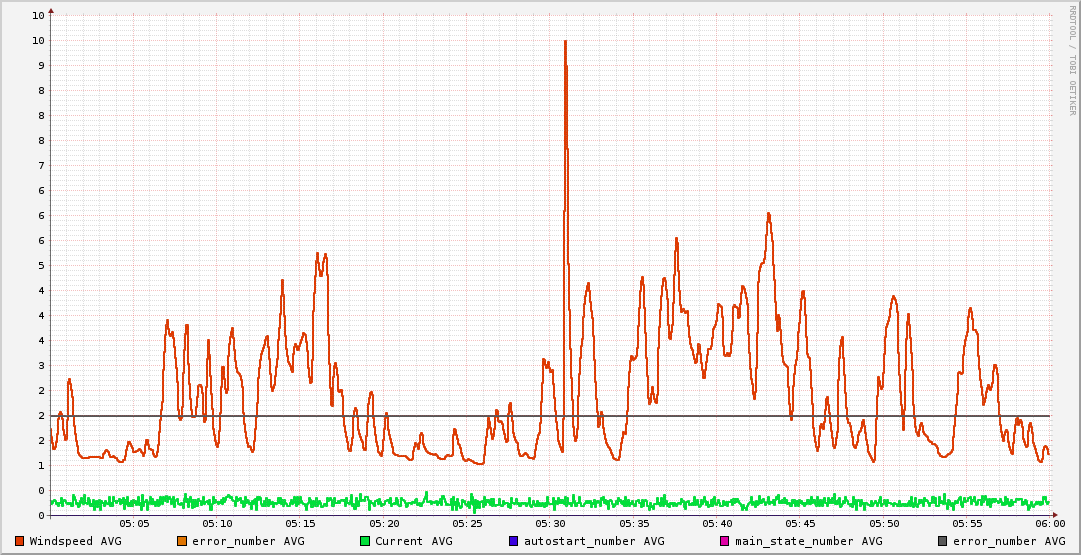The image size is (1081, 555).
Task: Click the orange error_number AVG legend swatch
Action: tap(181, 541)
